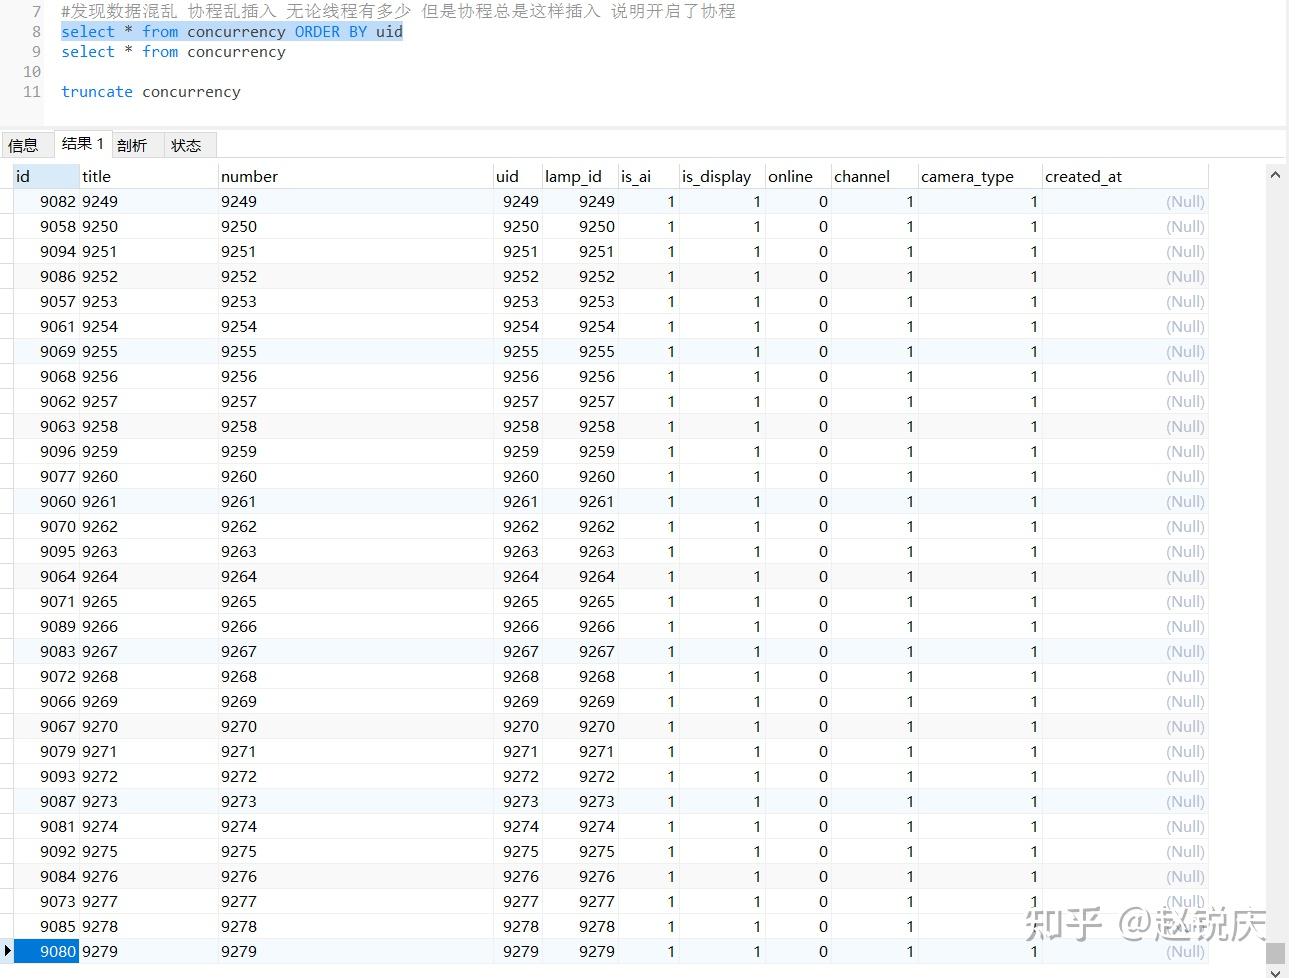Click the scrollbar up arrow
1300x978 pixels.
pos(1275,173)
